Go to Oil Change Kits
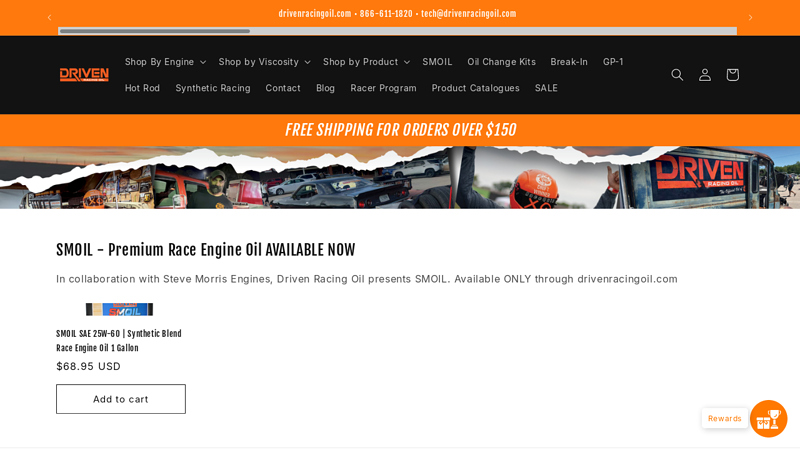This screenshot has width=800, height=450. (502, 62)
